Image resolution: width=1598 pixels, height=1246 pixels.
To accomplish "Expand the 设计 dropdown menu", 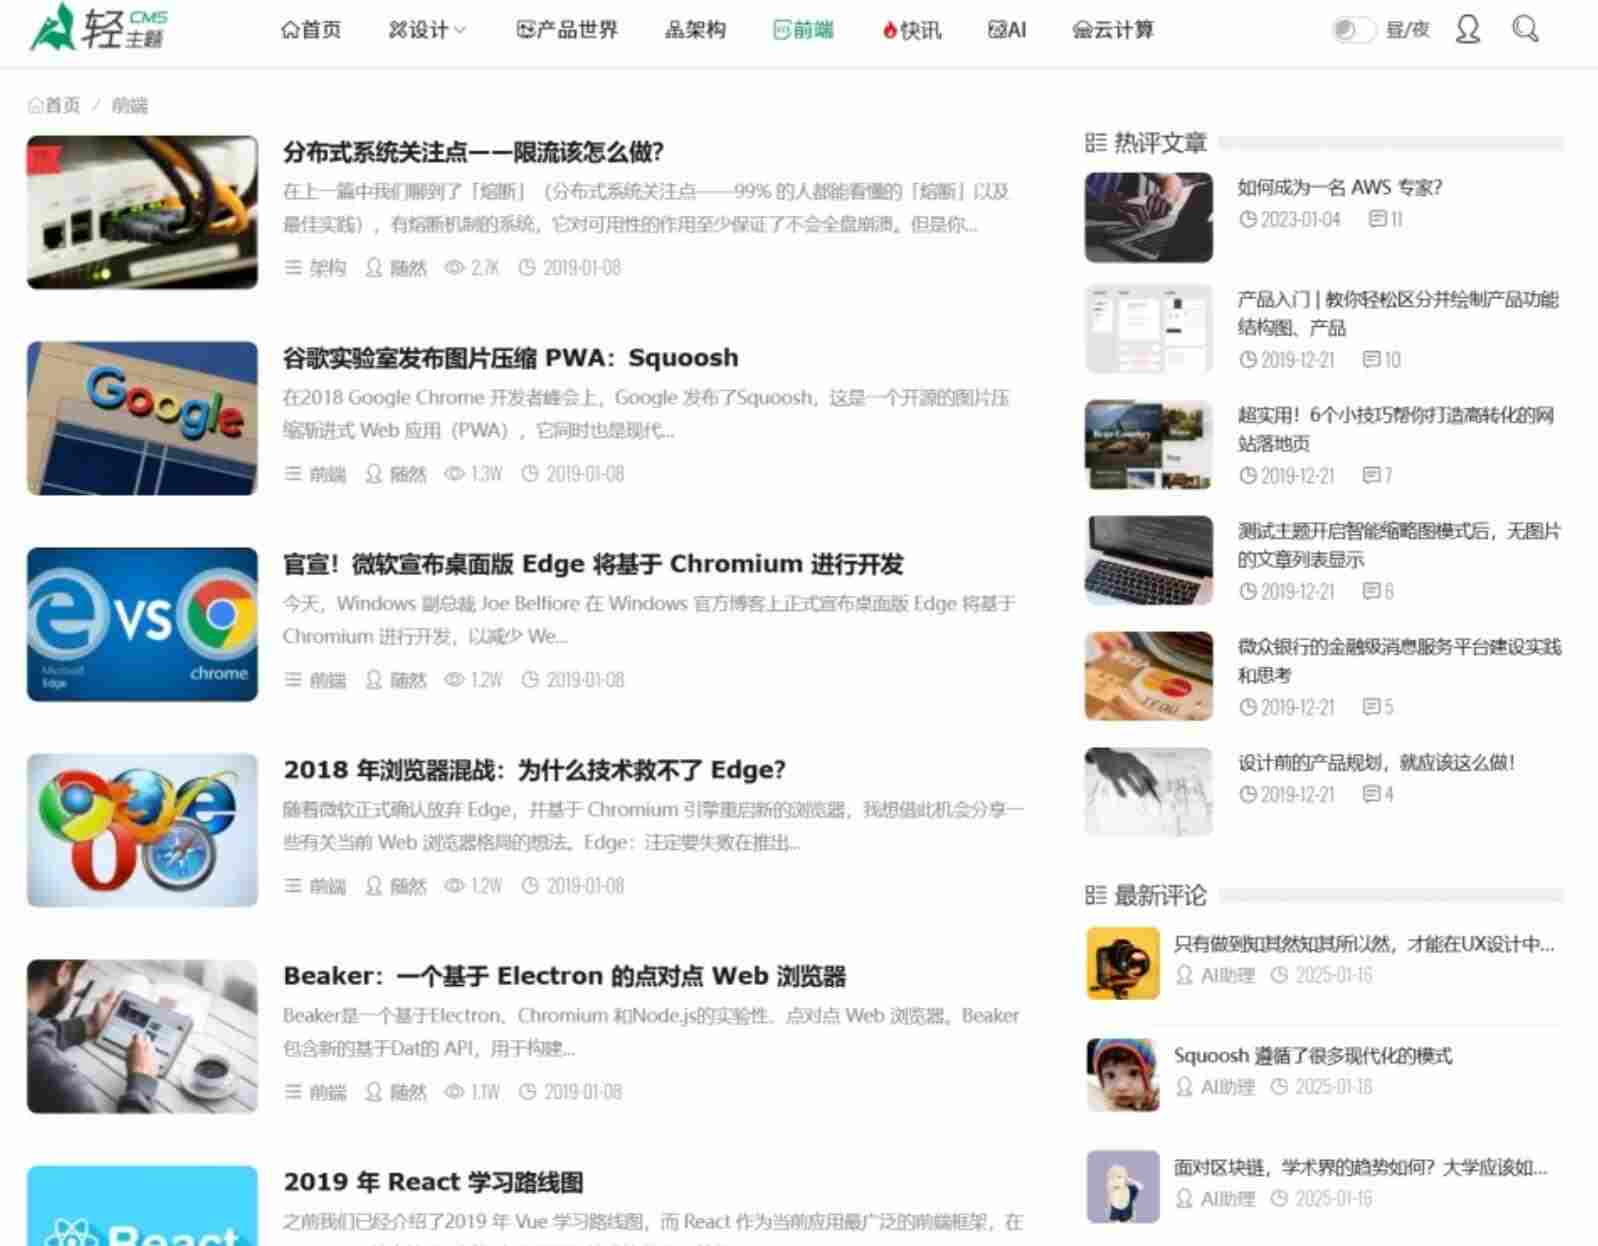I will (427, 30).
